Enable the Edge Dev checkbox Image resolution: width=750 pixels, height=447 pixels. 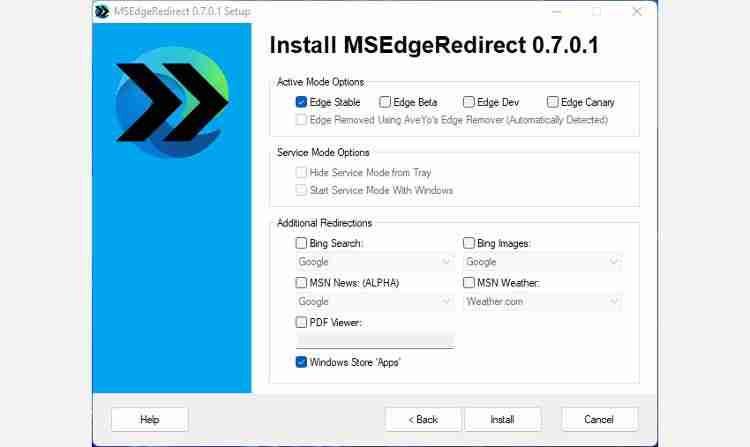tap(469, 102)
